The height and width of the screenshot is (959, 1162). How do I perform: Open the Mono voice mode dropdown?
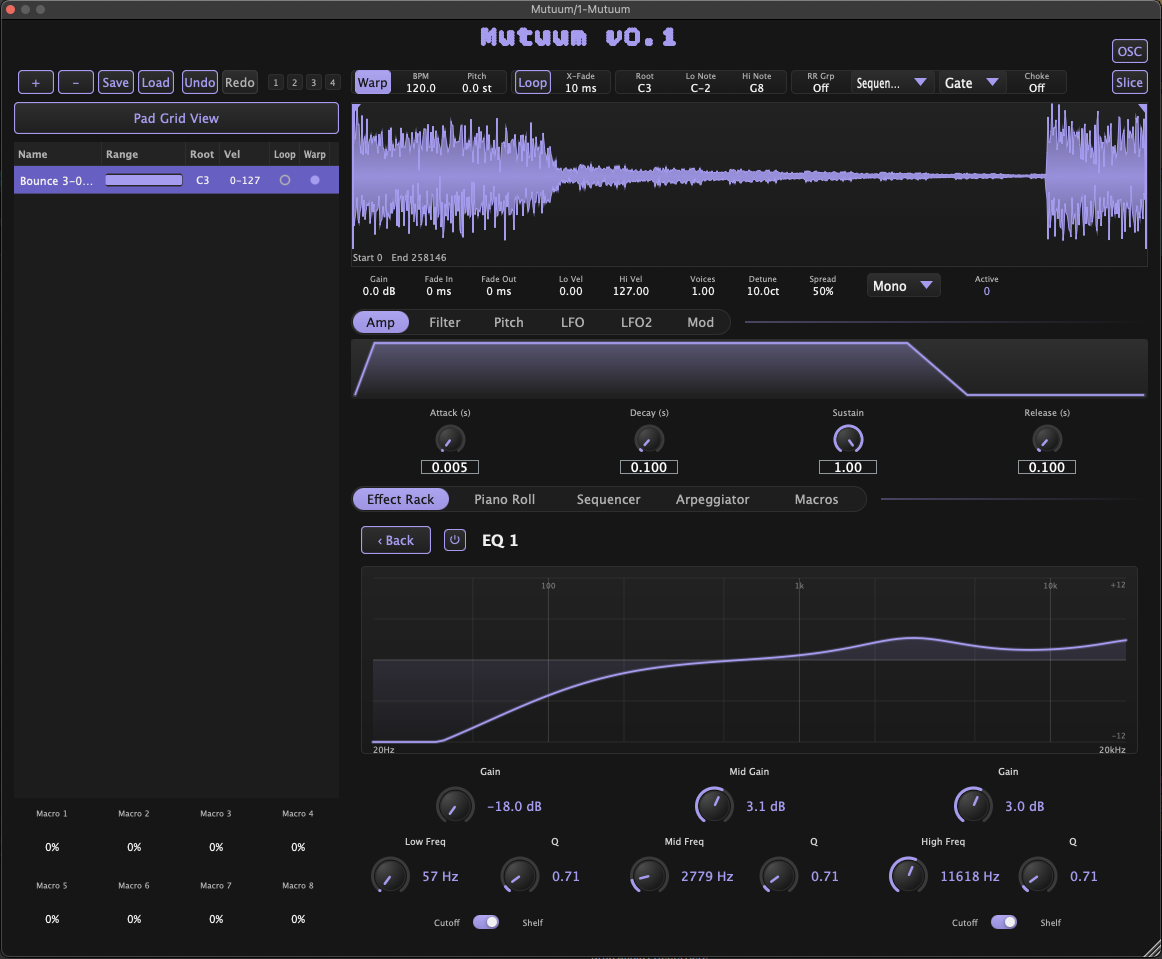(x=903, y=285)
